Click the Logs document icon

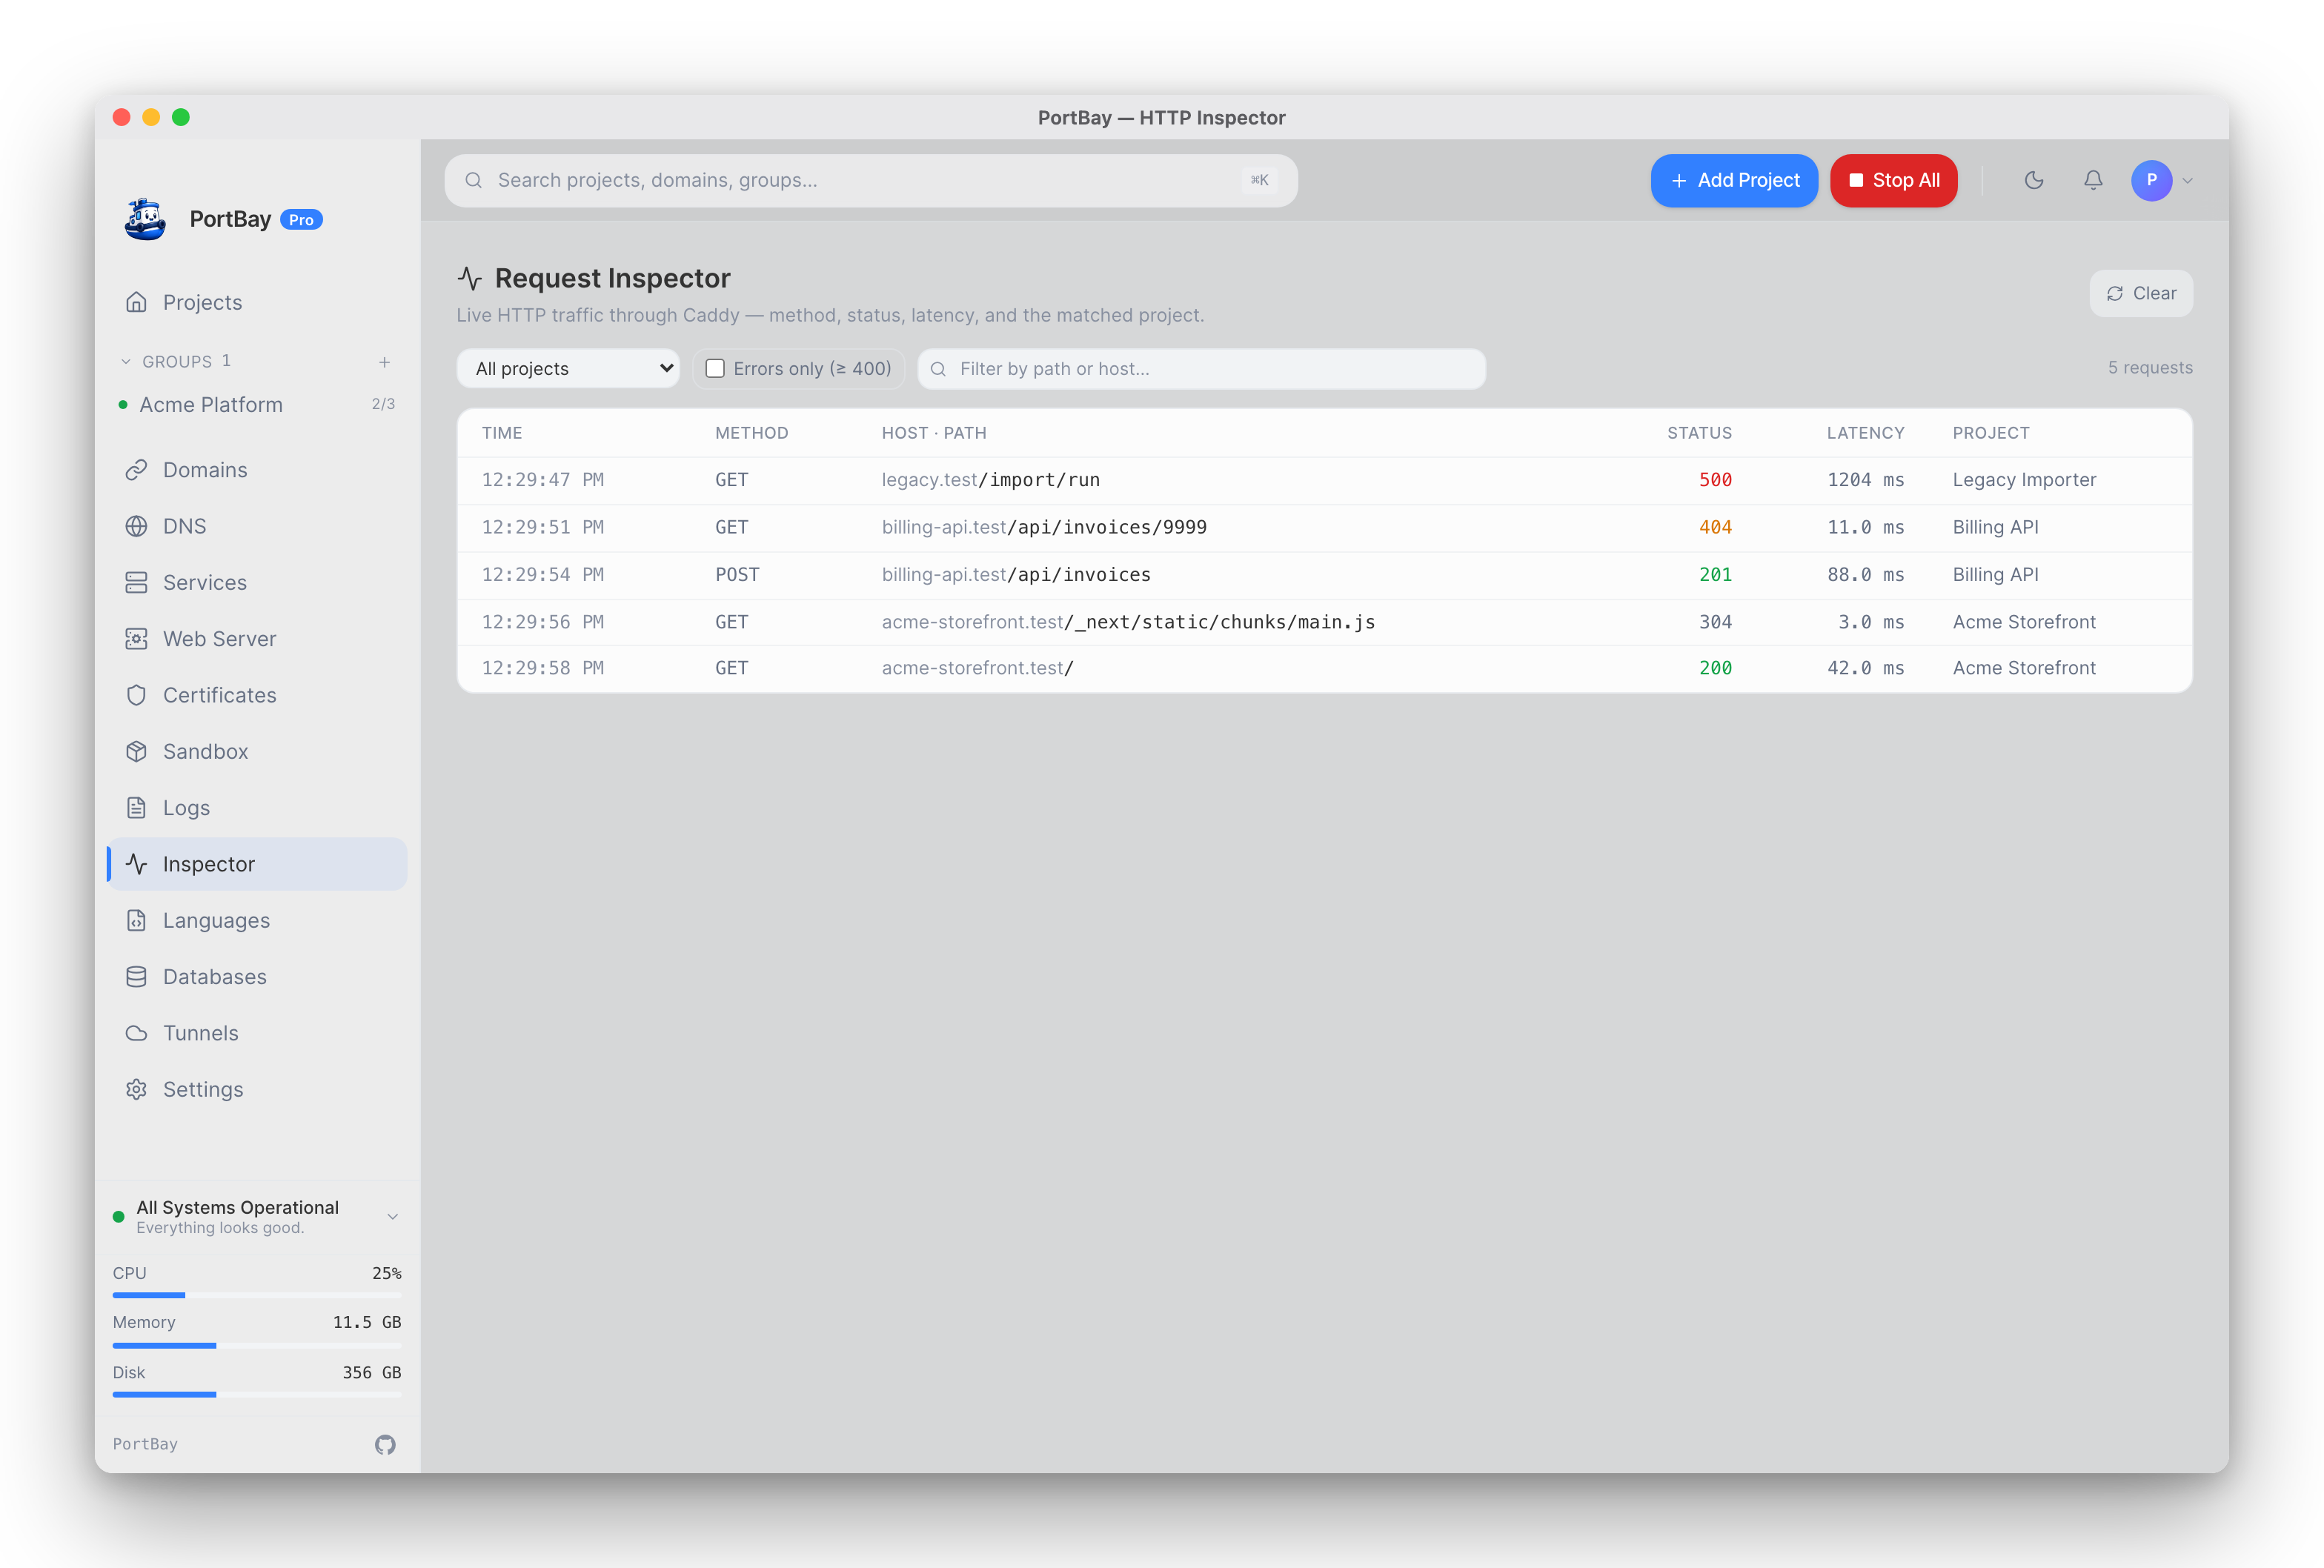(137, 808)
